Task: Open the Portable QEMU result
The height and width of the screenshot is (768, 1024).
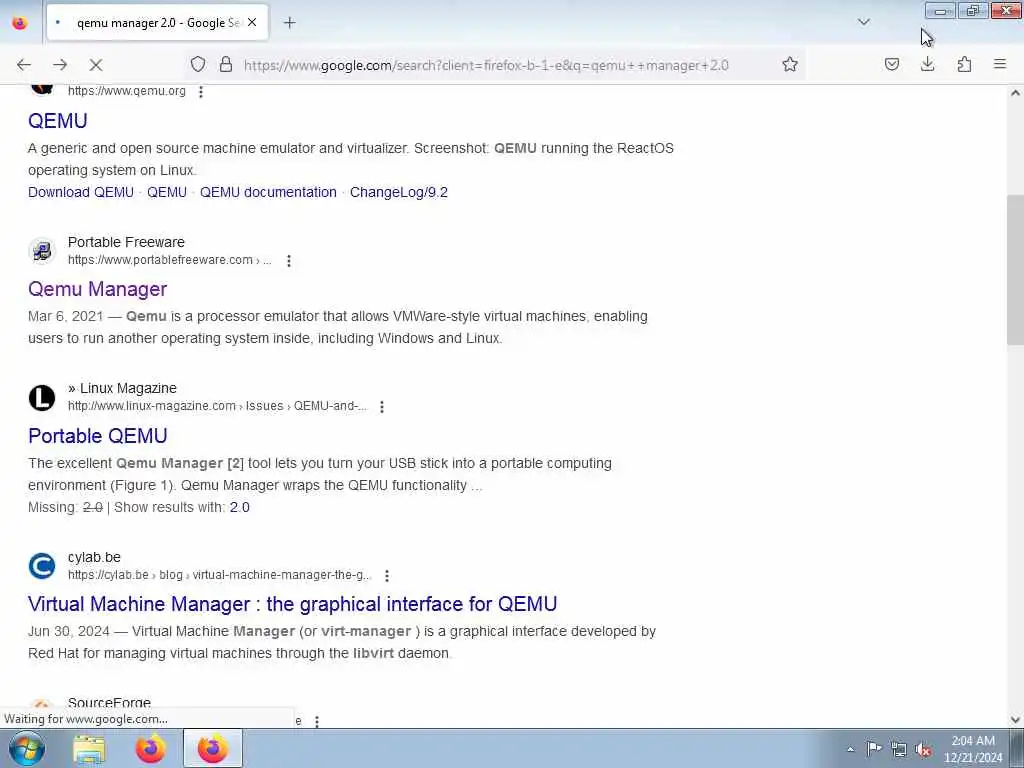Action: (98, 436)
